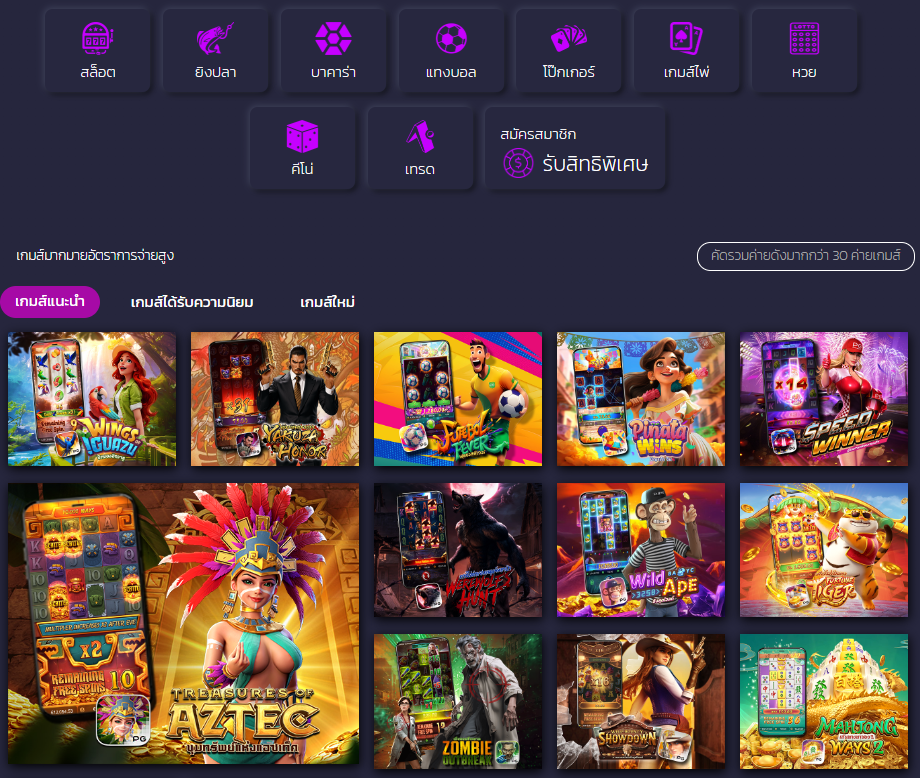Open the lottery category icon

point(804,50)
